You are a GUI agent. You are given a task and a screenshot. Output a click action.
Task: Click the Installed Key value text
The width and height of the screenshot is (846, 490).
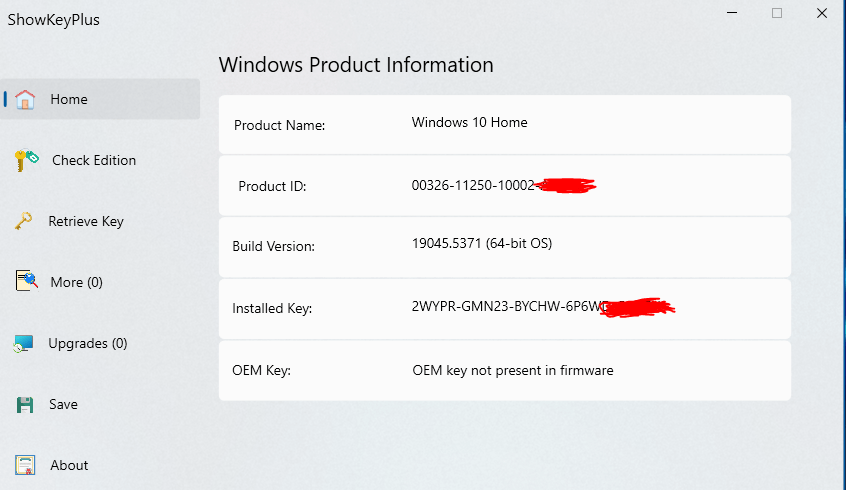pyautogui.click(x=506, y=307)
